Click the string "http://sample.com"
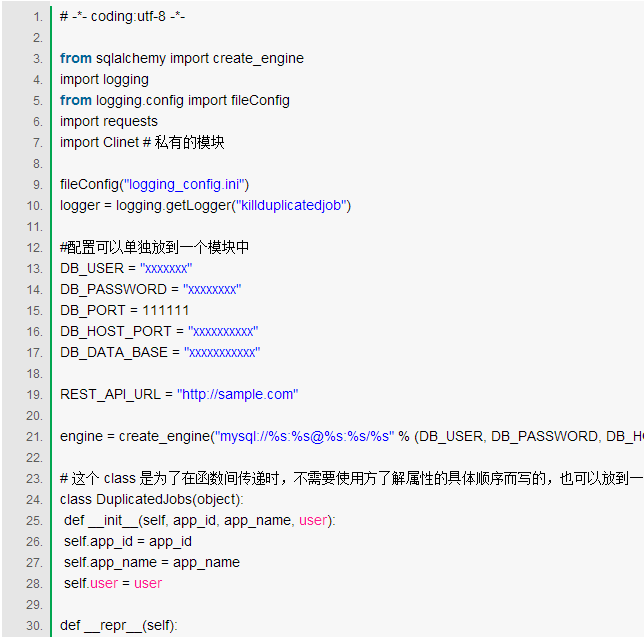644x637 pixels. coord(237,394)
